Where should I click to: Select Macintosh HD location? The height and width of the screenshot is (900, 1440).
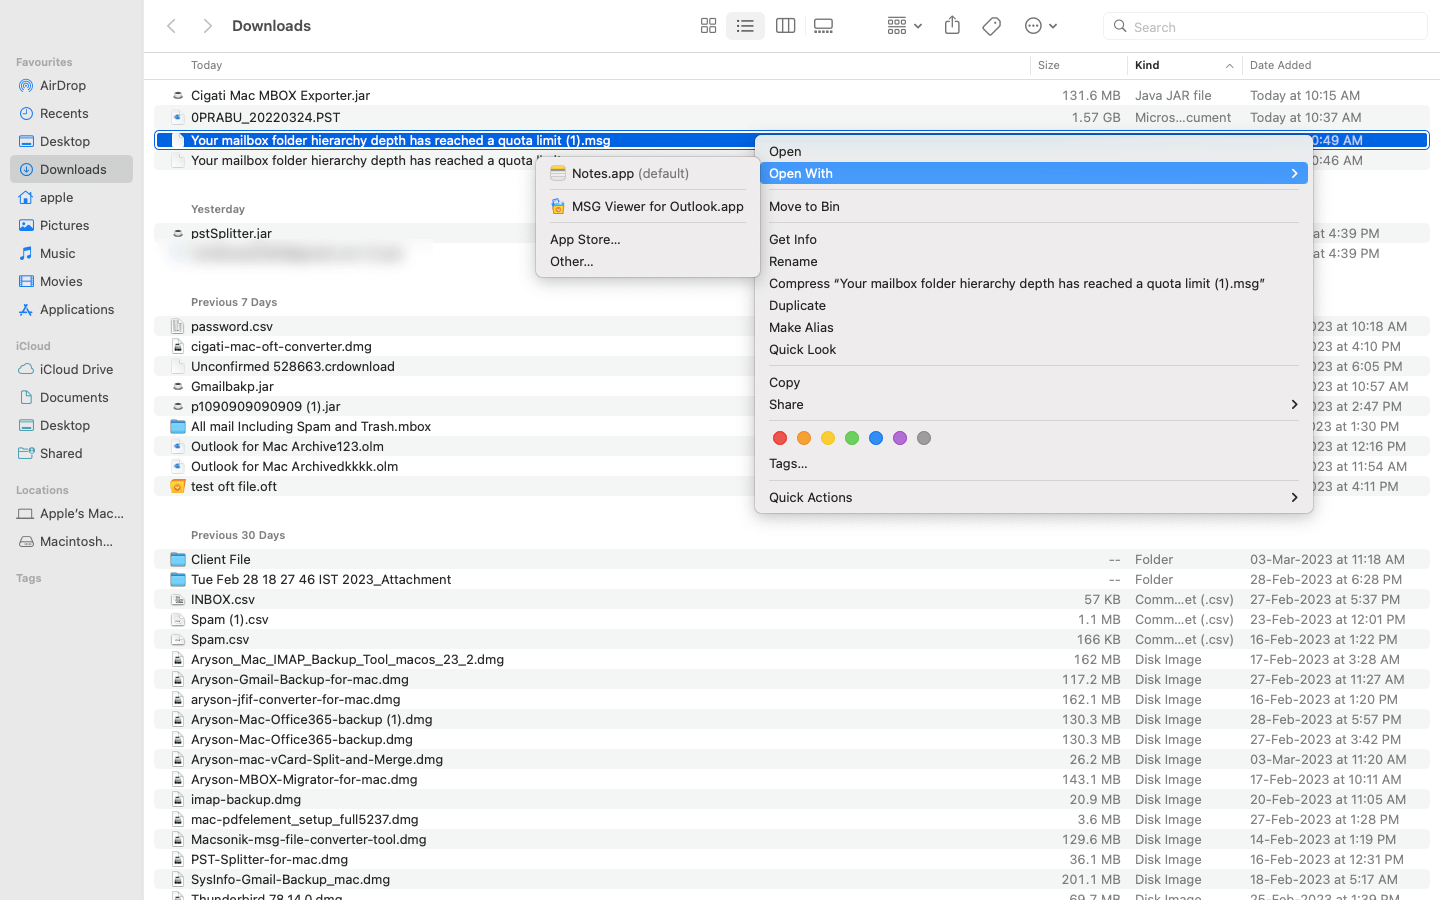click(x=71, y=541)
